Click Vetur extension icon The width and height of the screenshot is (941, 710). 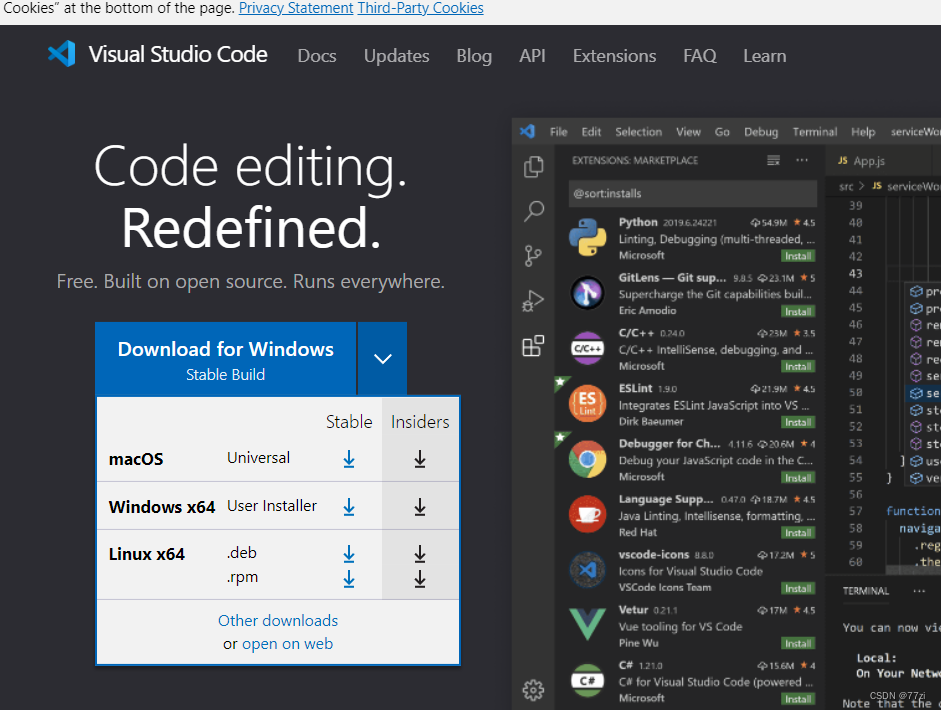tap(588, 624)
